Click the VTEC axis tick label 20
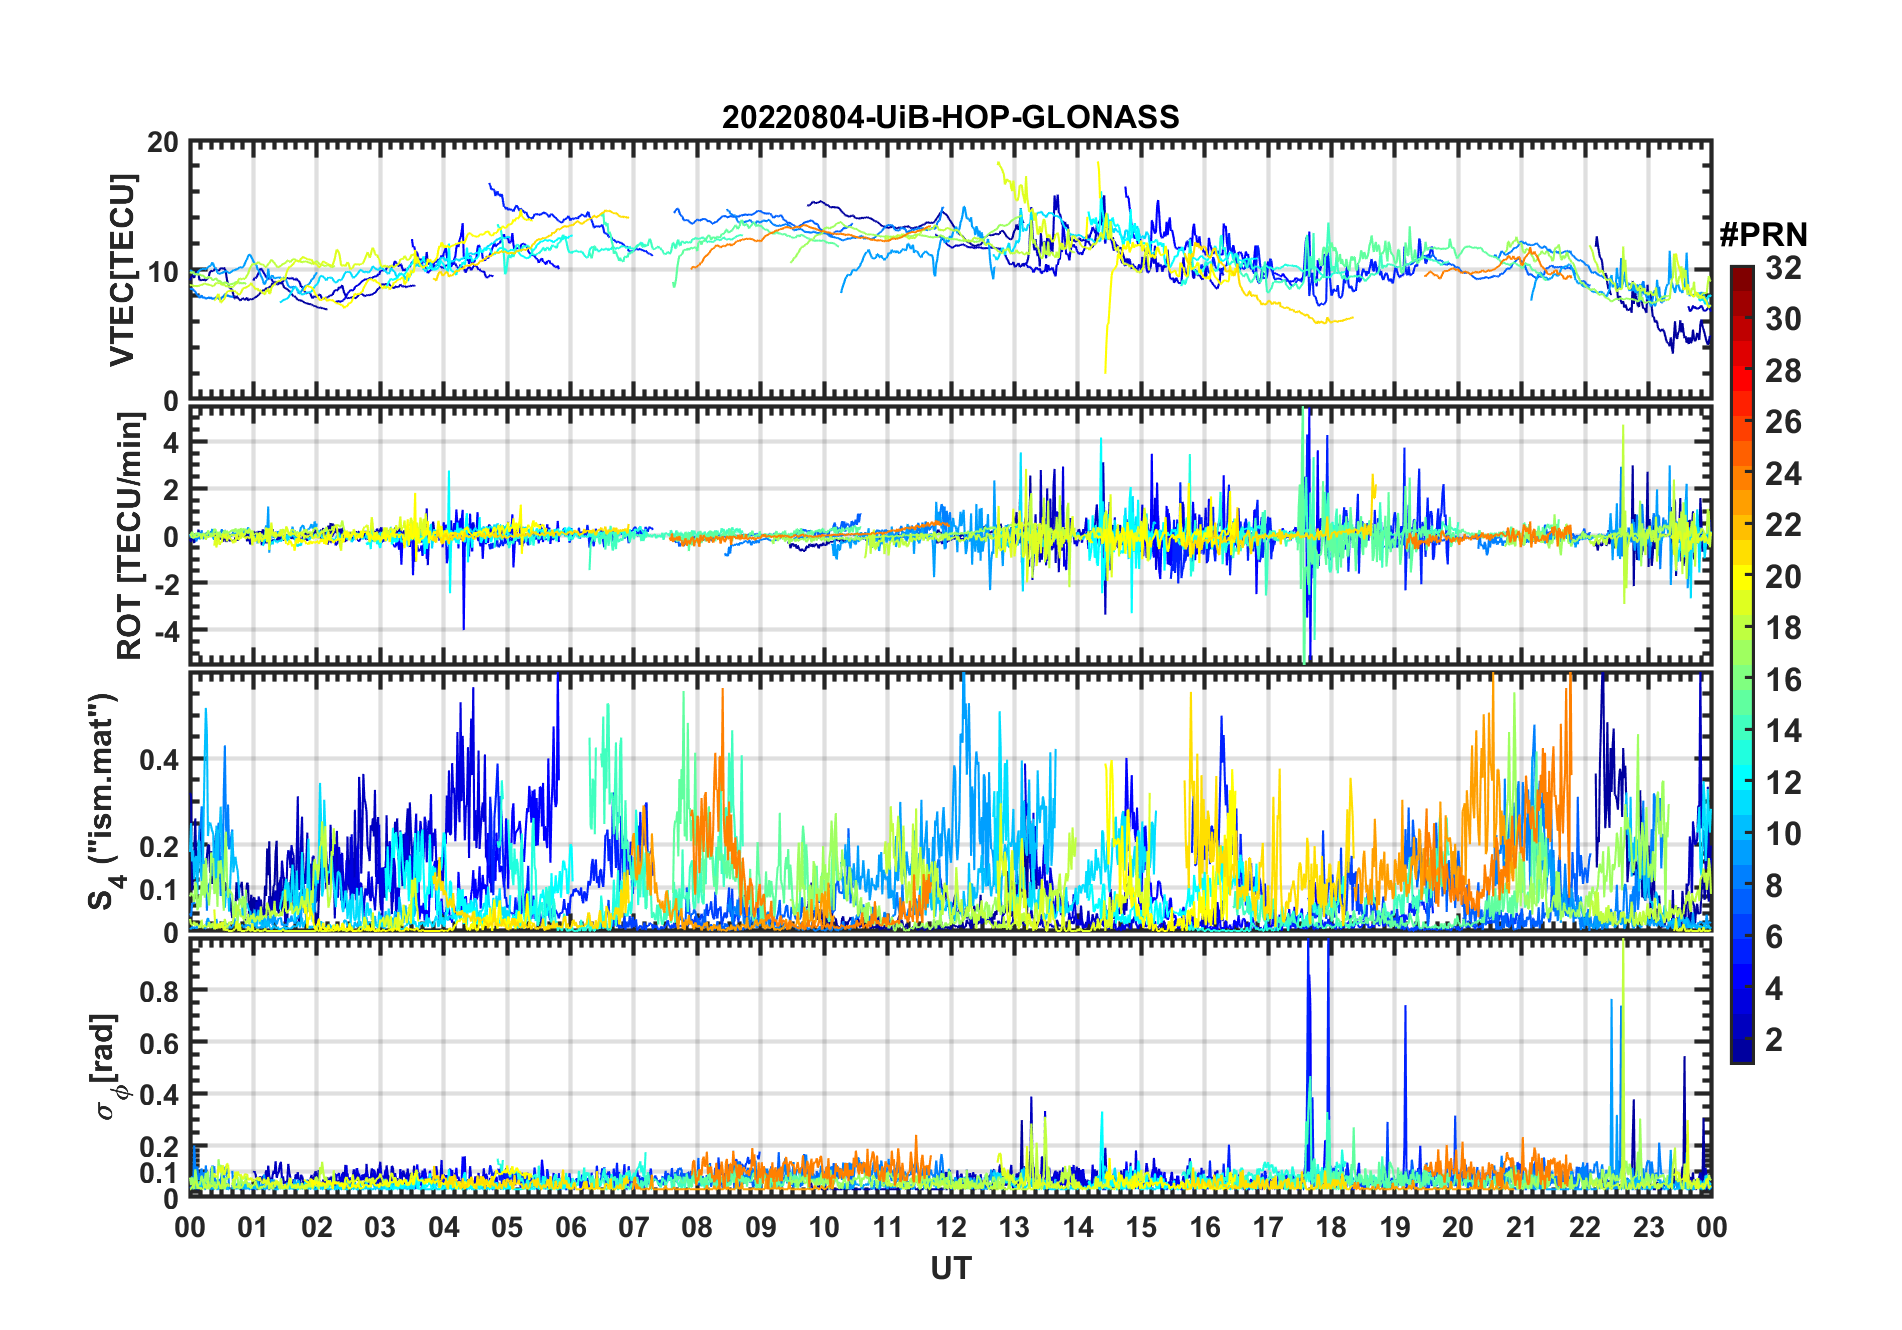Screen dimensions: 1902x1330 [x=162, y=142]
